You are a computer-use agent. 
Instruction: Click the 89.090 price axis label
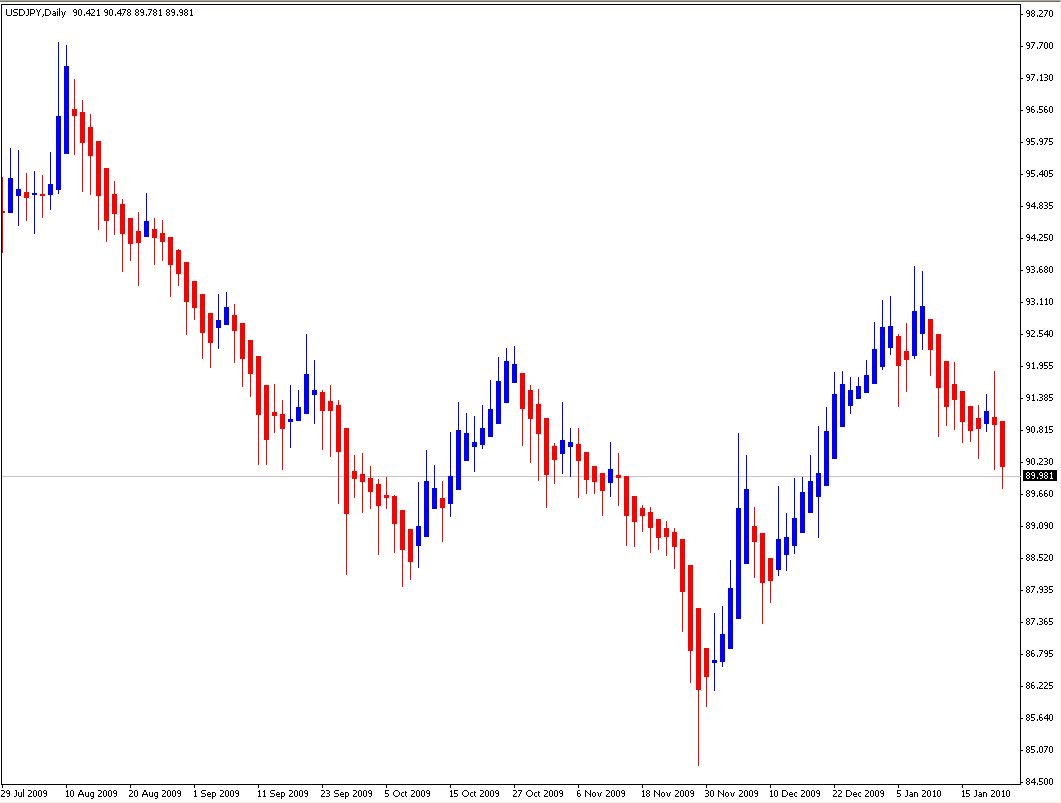tap(1039, 526)
